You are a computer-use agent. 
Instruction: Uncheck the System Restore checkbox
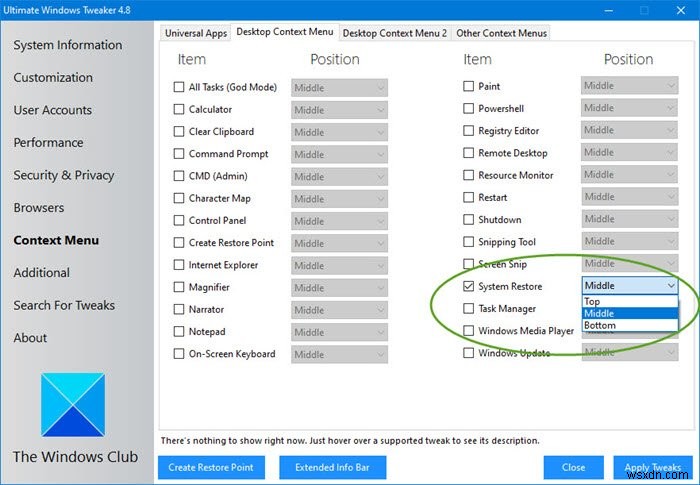click(x=468, y=286)
